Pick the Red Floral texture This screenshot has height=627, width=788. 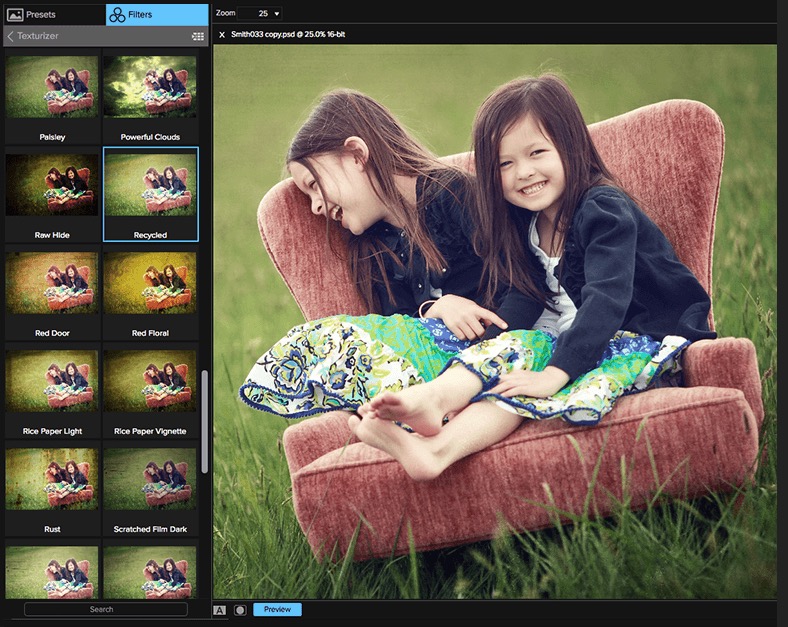click(150, 284)
